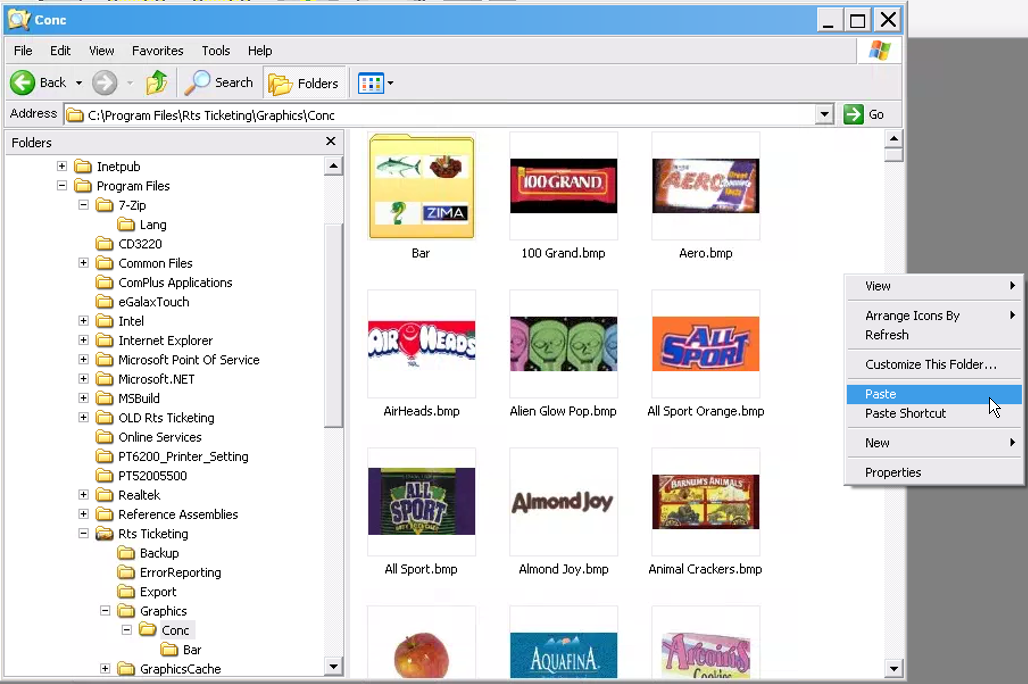Choose Refresh in context menu
The height and width of the screenshot is (684, 1028).
click(934, 334)
